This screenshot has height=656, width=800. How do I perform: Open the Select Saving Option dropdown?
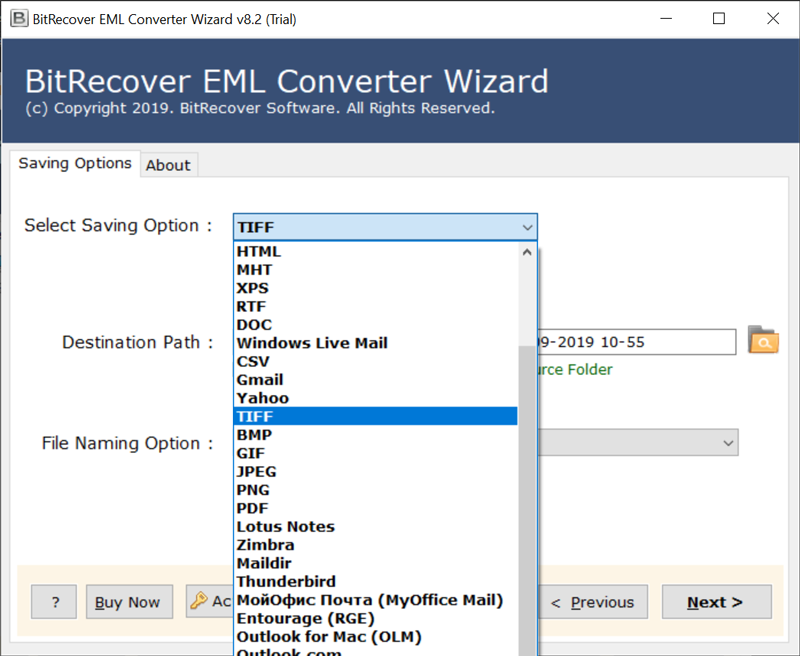385,227
